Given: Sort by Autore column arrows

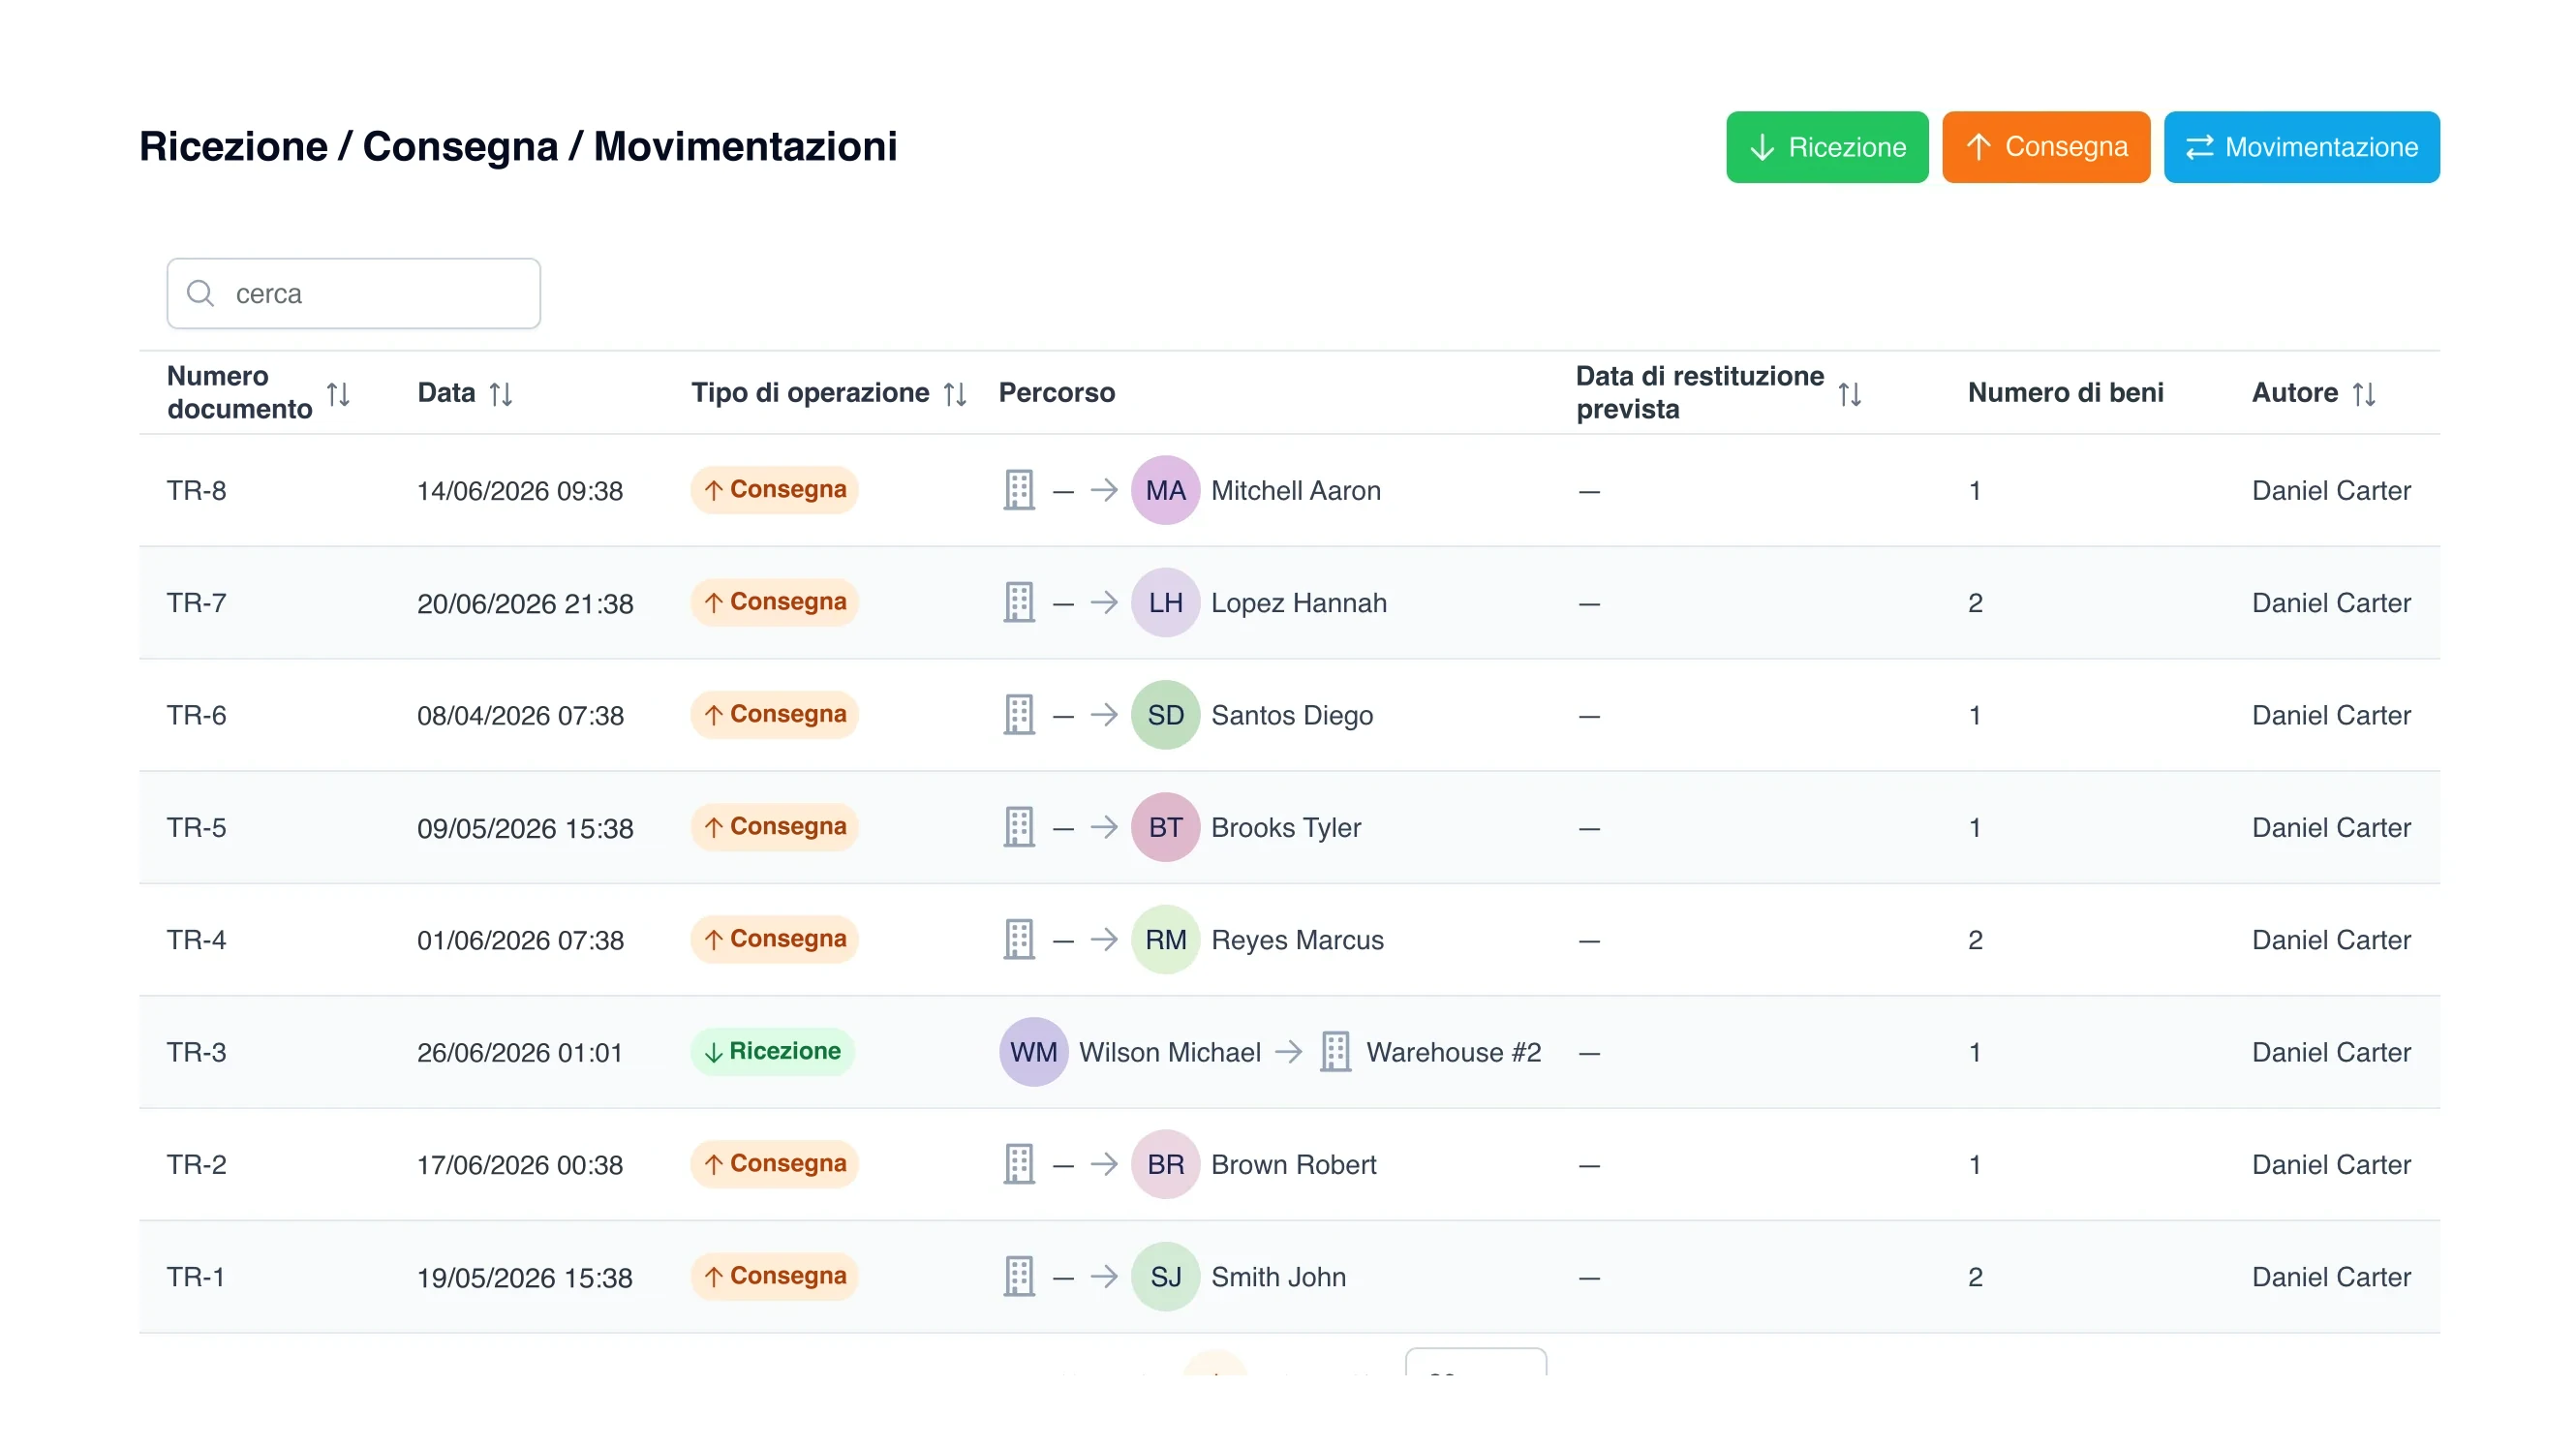Looking at the screenshot, I should click(x=2363, y=394).
